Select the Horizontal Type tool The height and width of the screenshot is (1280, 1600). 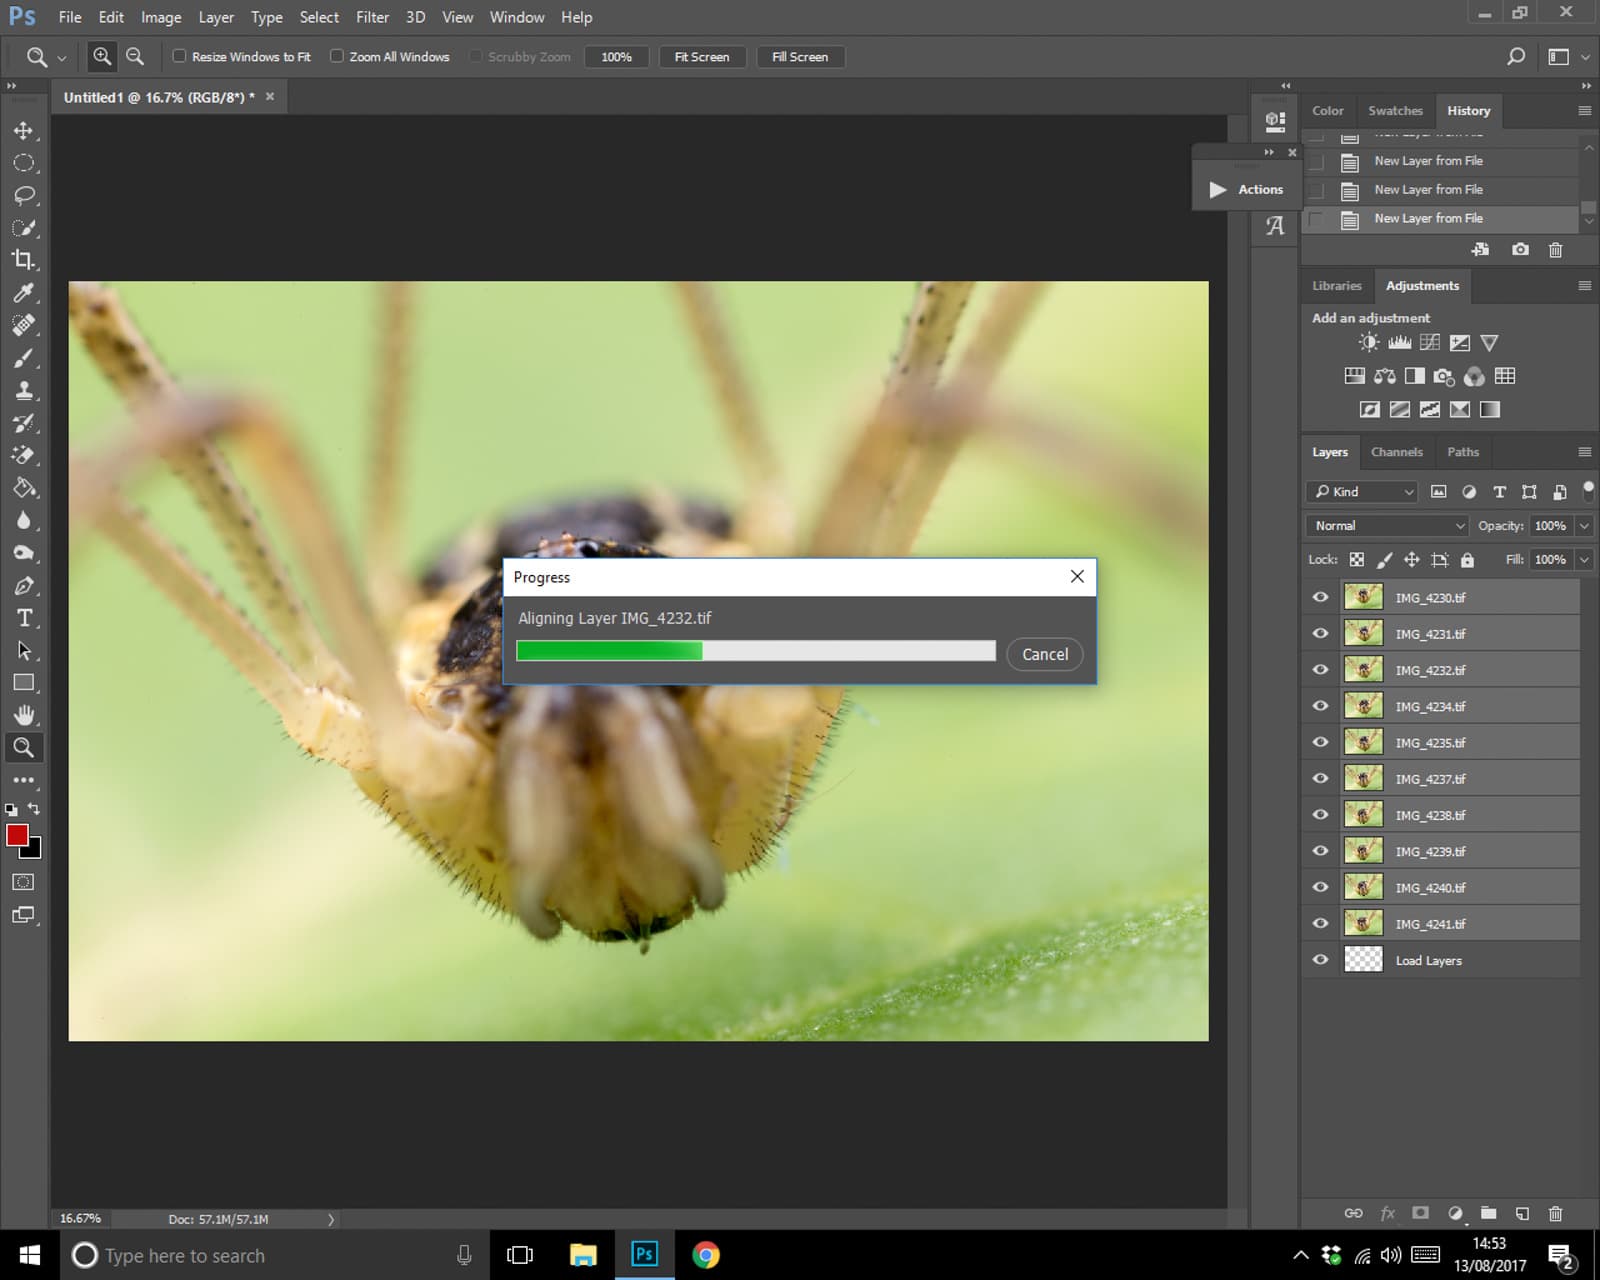click(x=24, y=618)
